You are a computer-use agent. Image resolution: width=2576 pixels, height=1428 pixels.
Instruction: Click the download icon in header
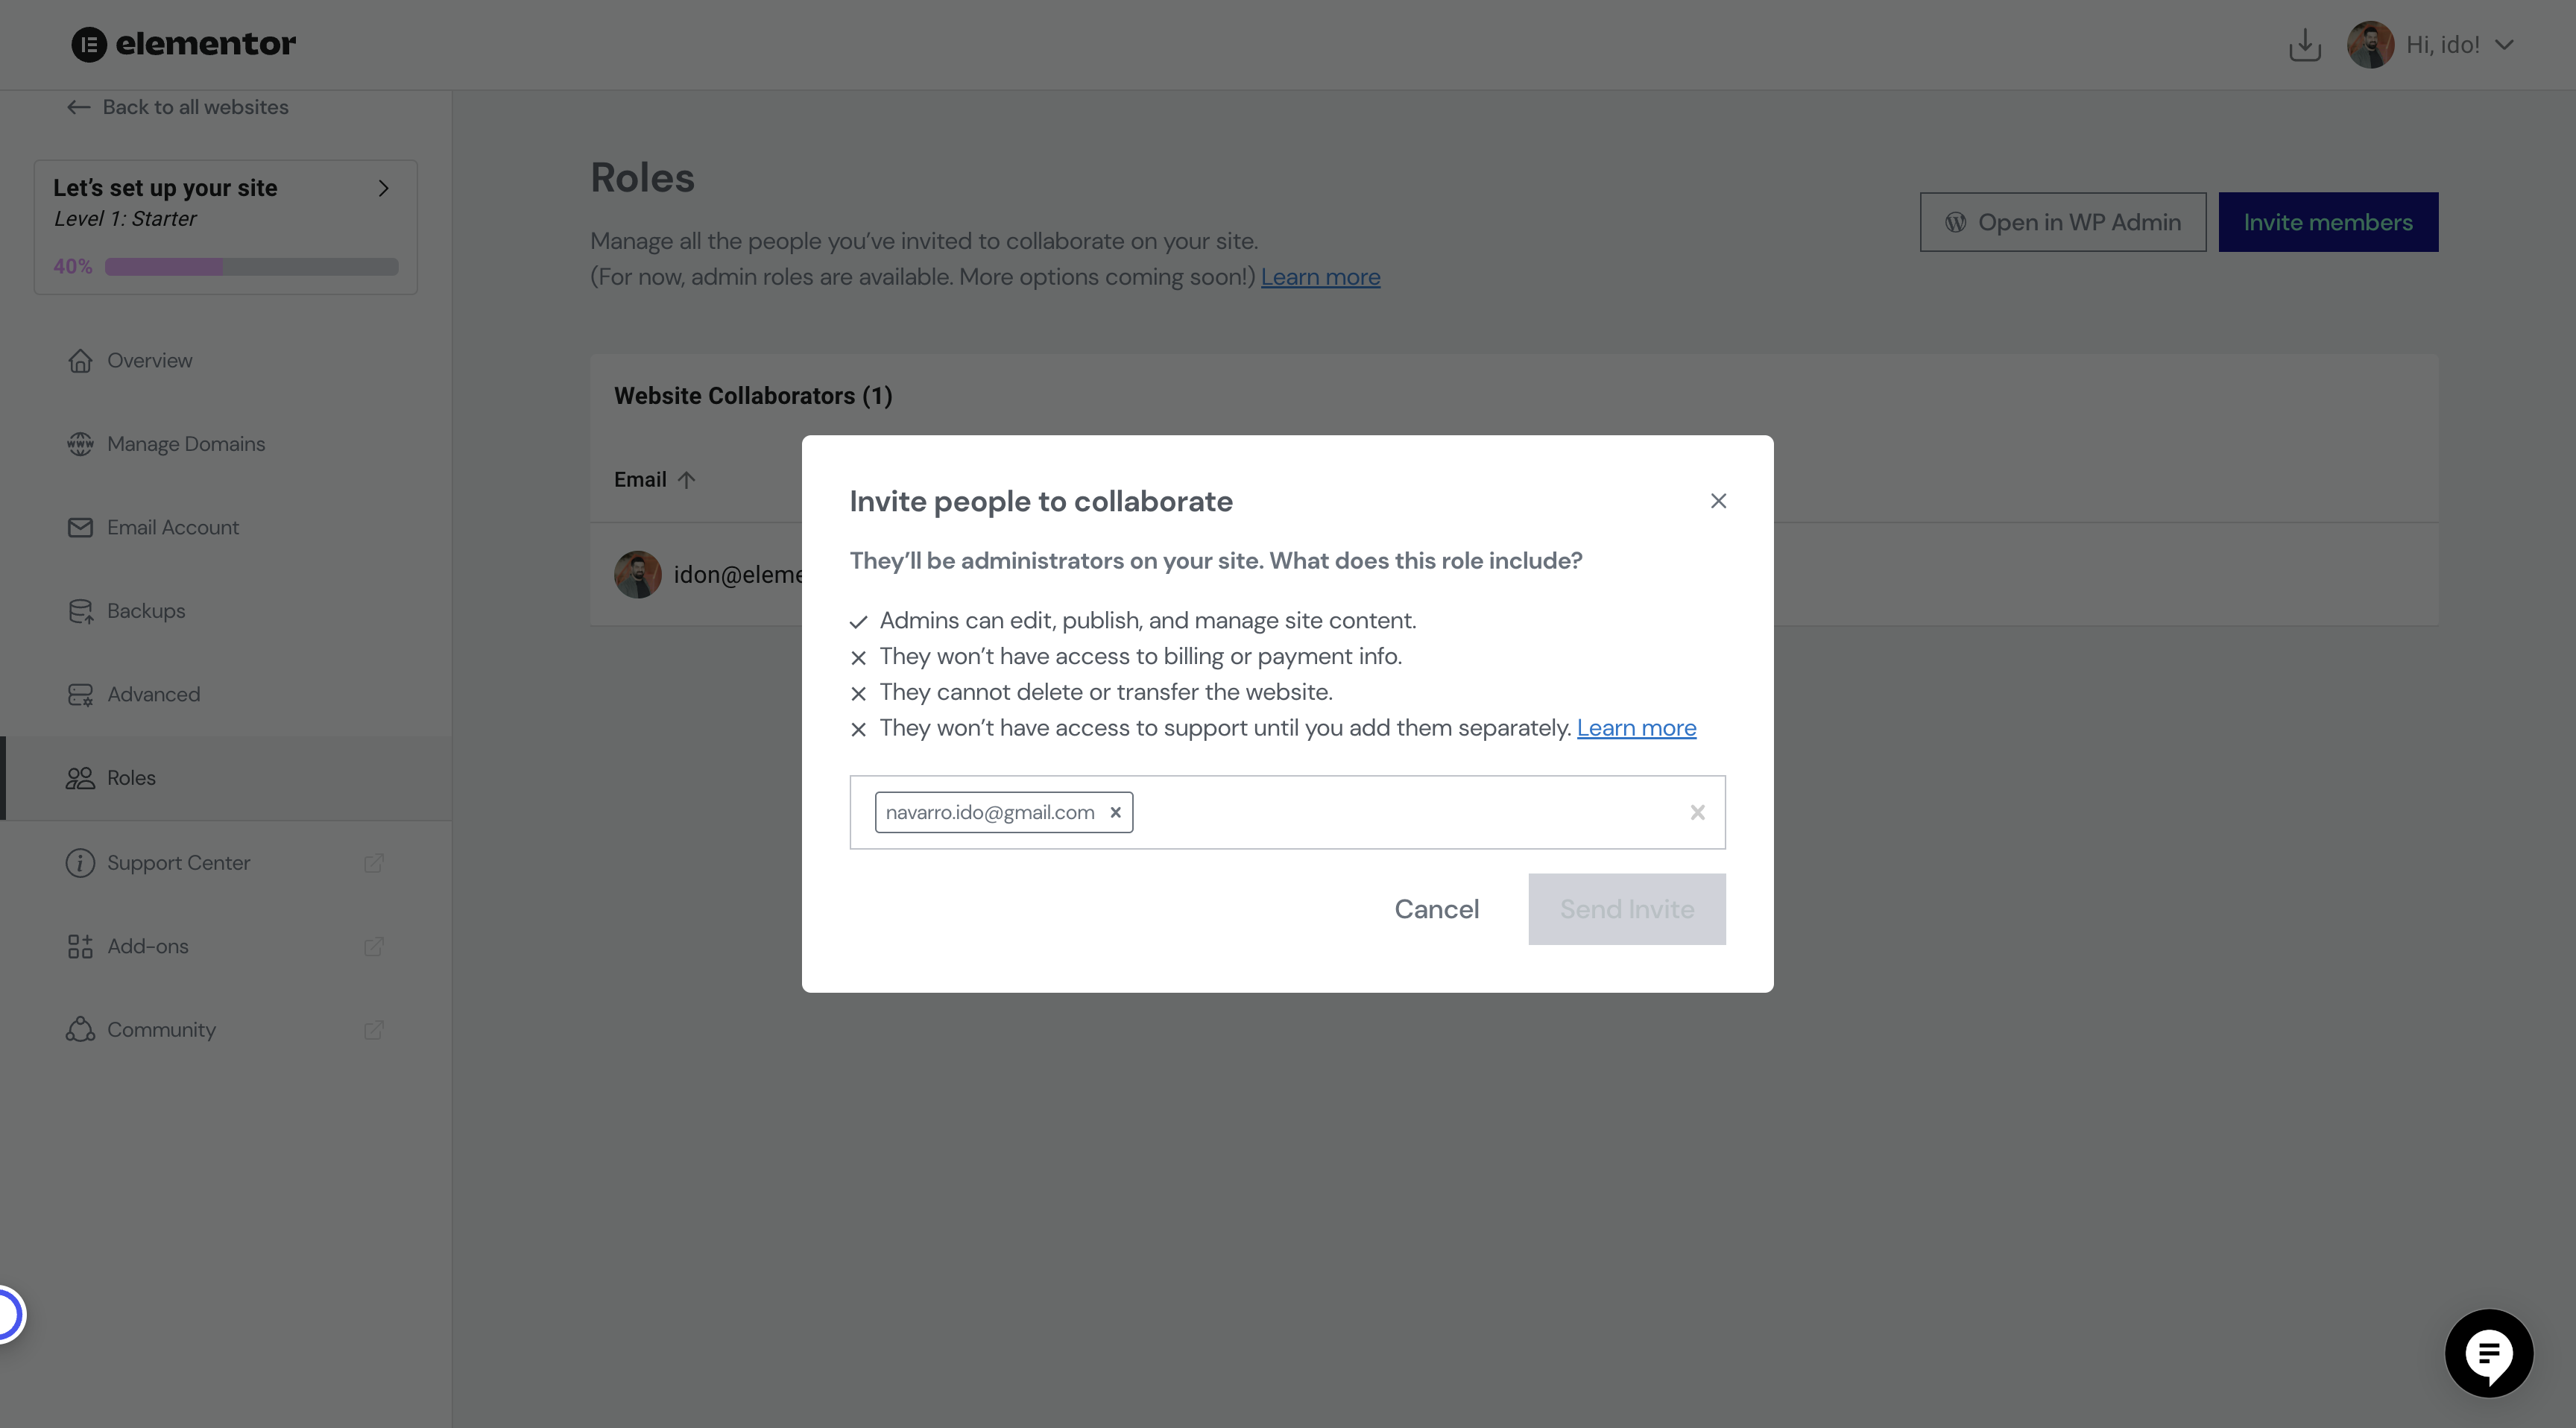2304,45
